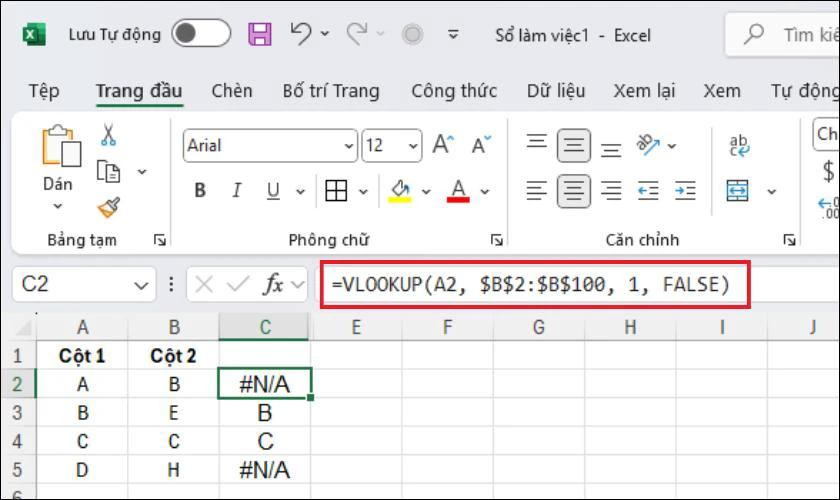Click the Align Left icon
The image size is (840, 500).
pos(536,191)
